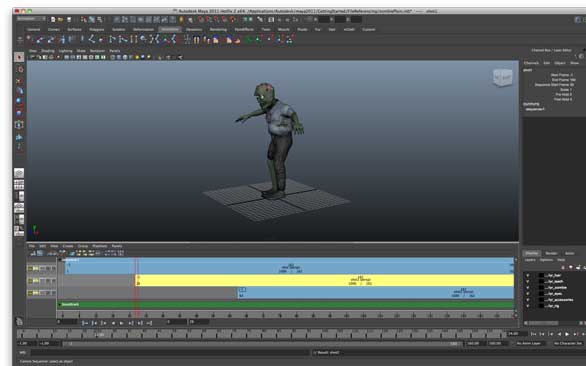Open Layer Editor Options menu

[x=546, y=260]
